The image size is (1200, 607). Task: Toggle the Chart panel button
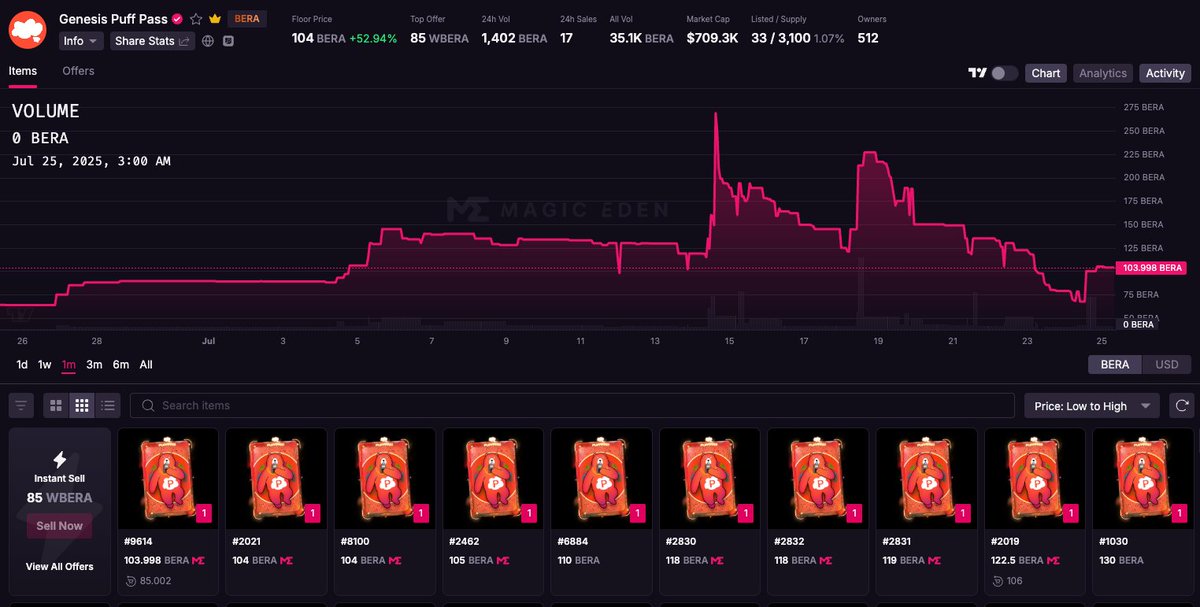pyautogui.click(x=1046, y=73)
